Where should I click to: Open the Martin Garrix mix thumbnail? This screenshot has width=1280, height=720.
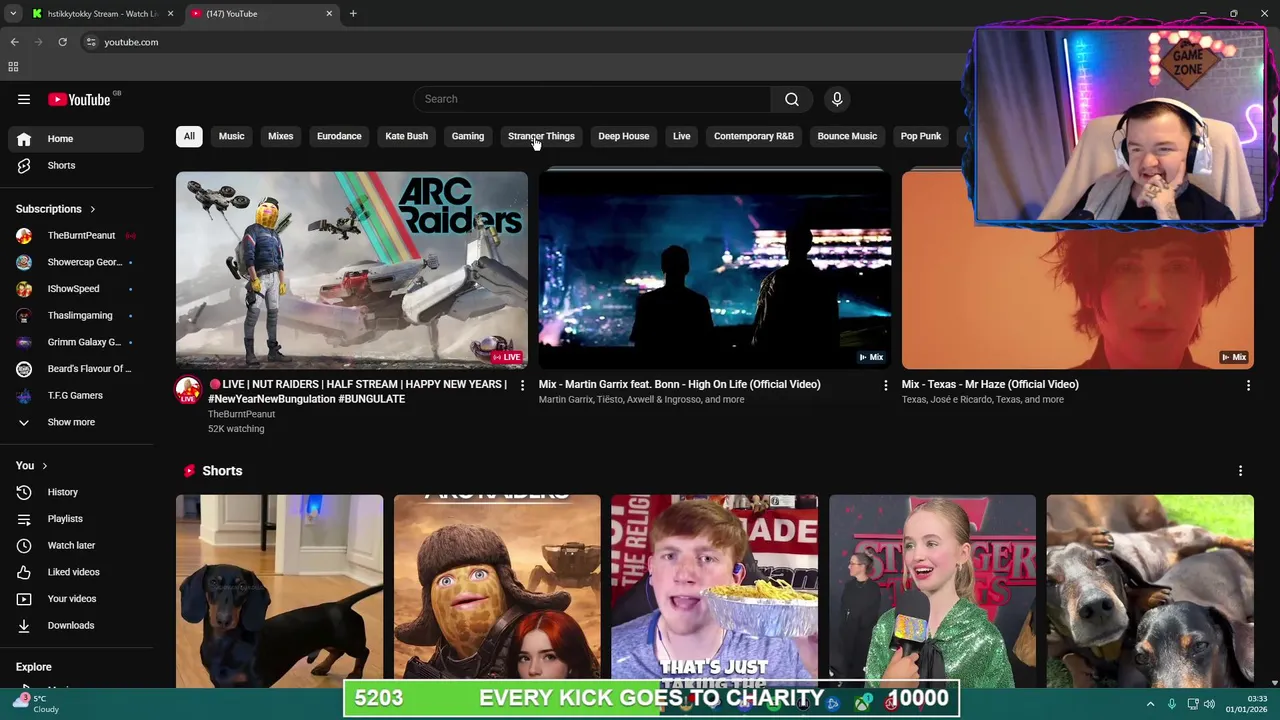(715, 270)
